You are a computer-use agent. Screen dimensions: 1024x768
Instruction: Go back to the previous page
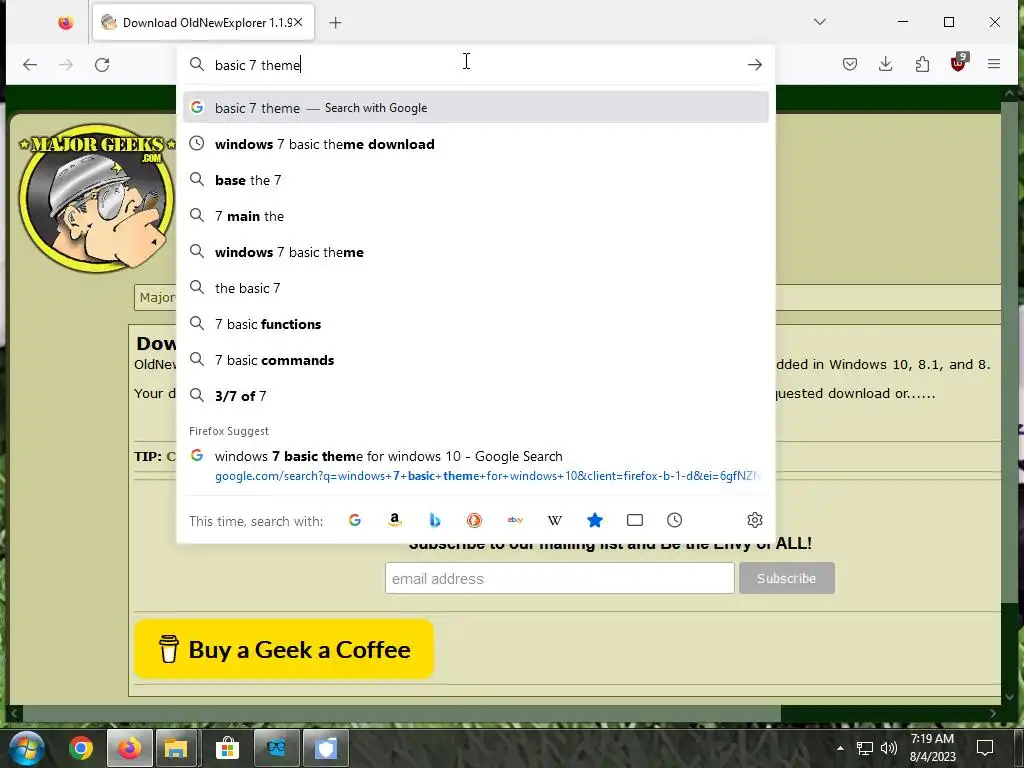(x=30, y=65)
